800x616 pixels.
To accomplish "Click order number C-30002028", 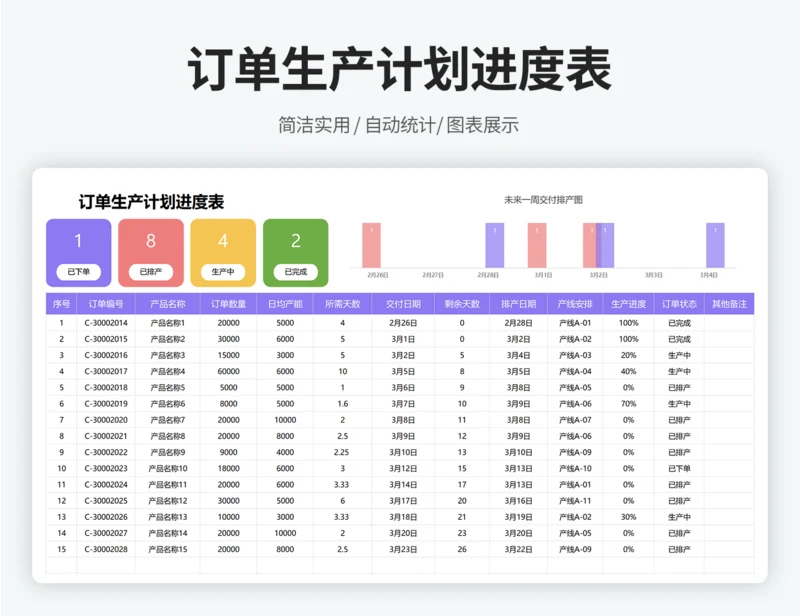I will [106, 549].
